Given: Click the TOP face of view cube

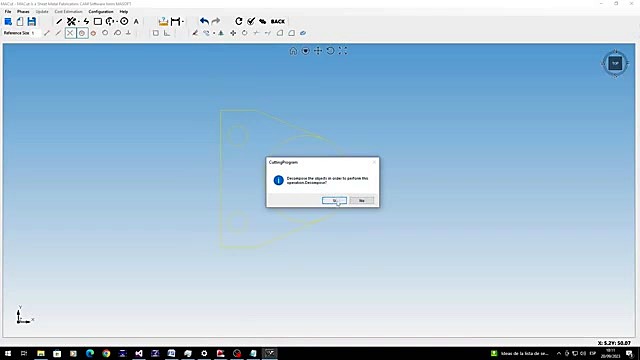Looking at the screenshot, I should pos(615,63).
